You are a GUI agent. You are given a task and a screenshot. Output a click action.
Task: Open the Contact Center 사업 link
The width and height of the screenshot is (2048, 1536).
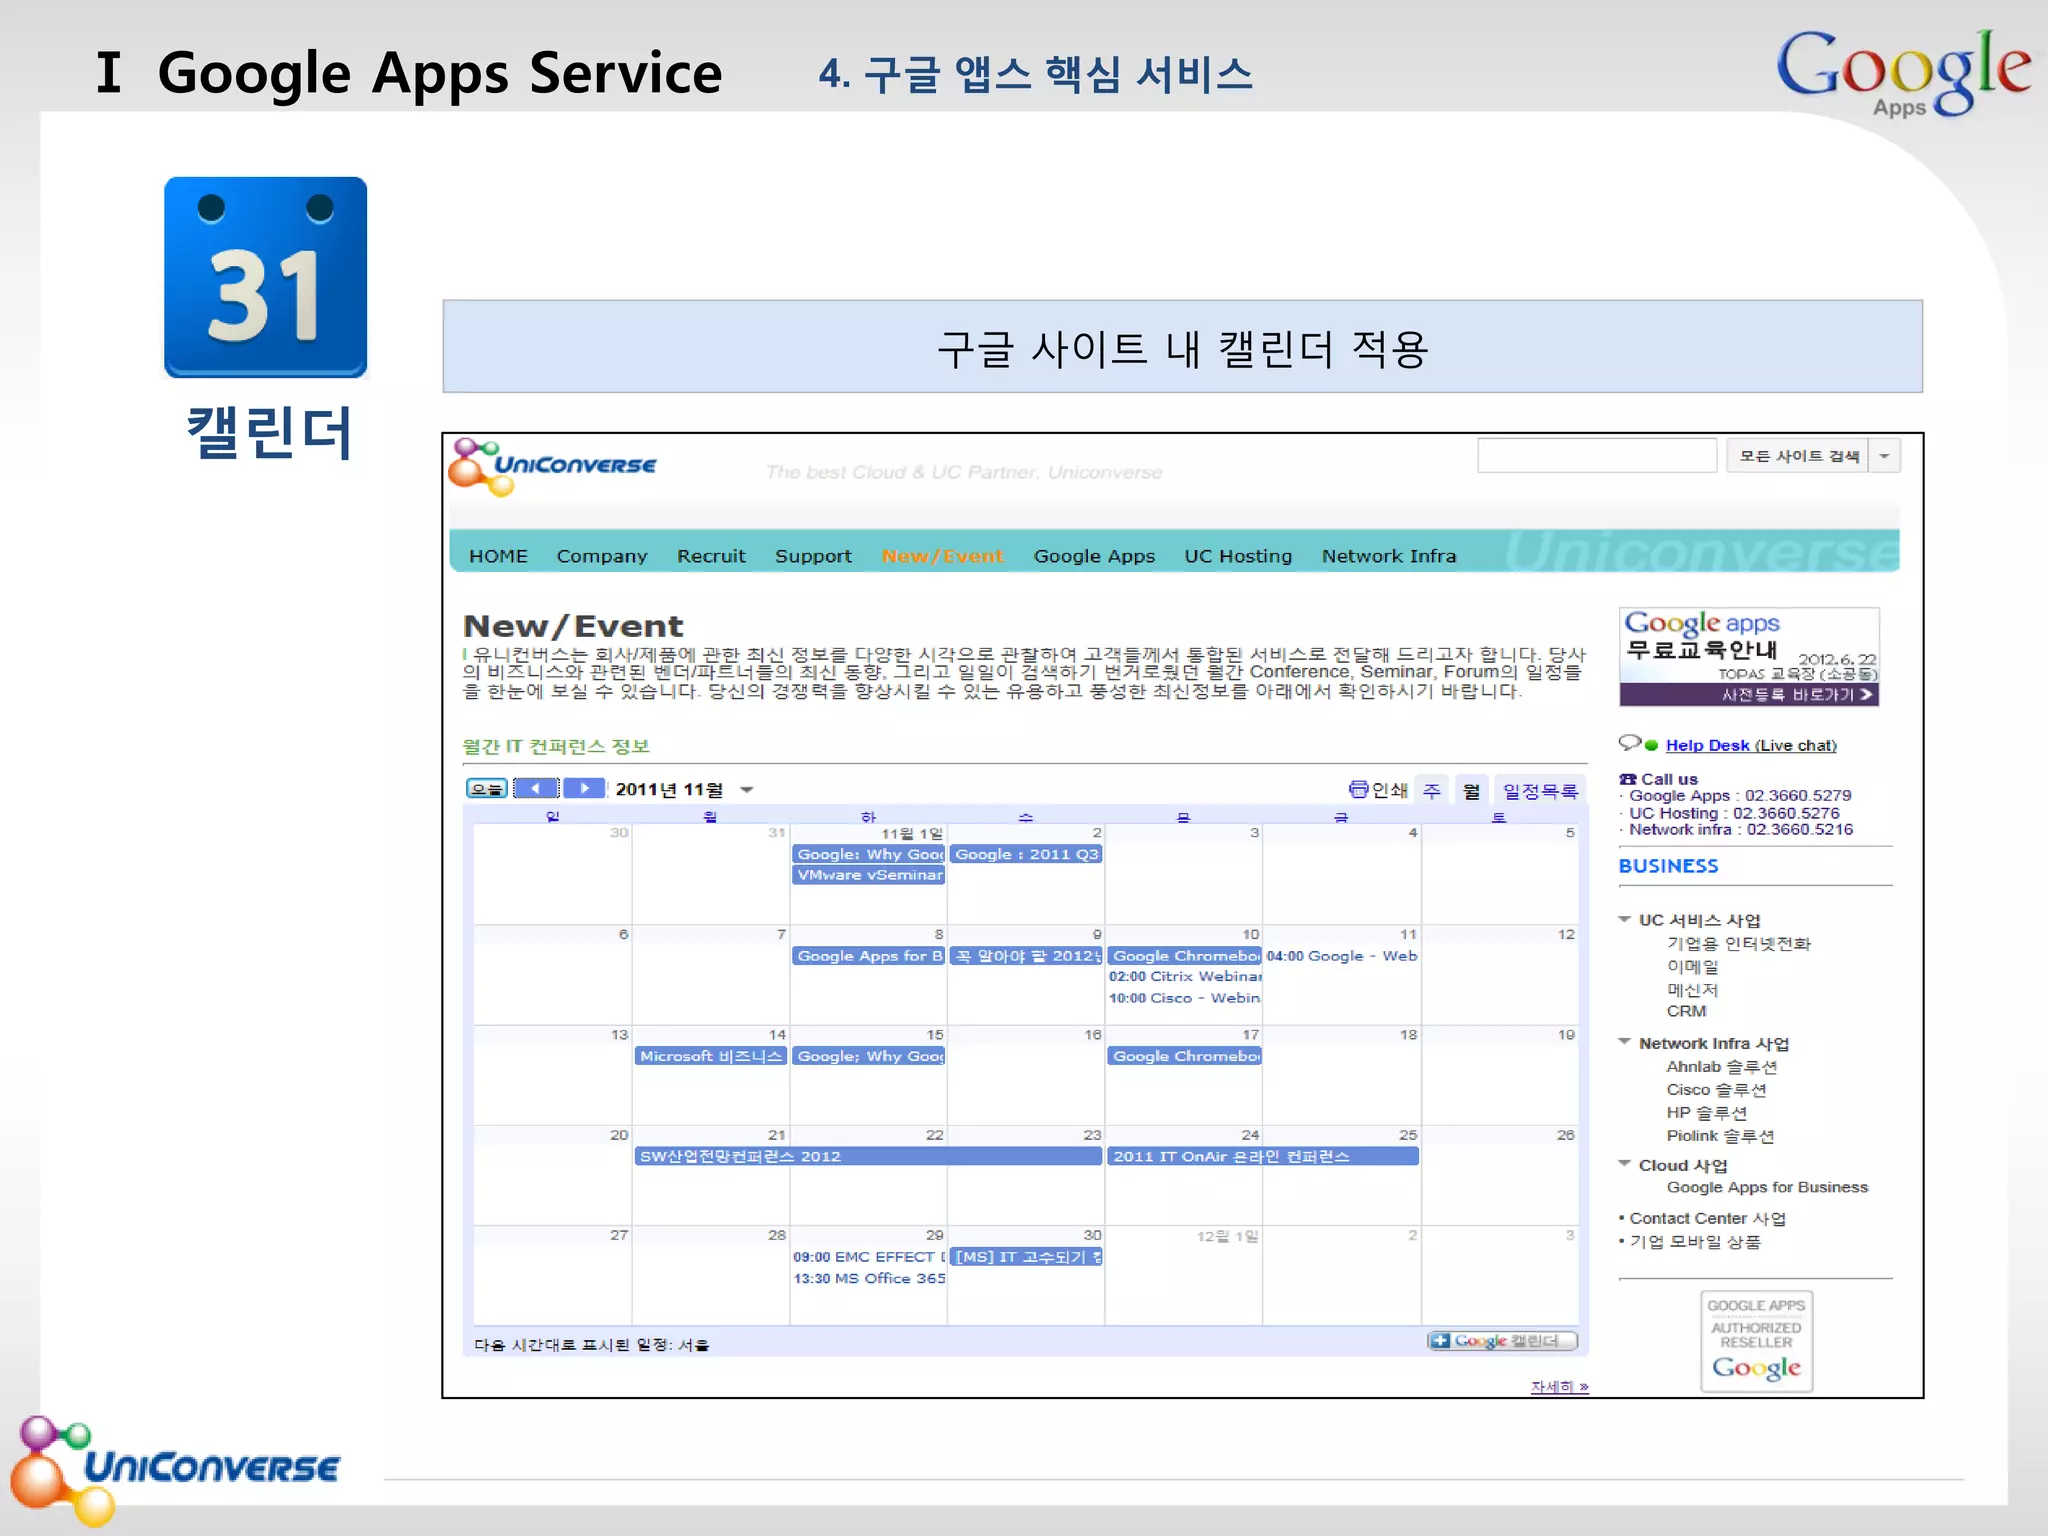click(1707, 1218)
